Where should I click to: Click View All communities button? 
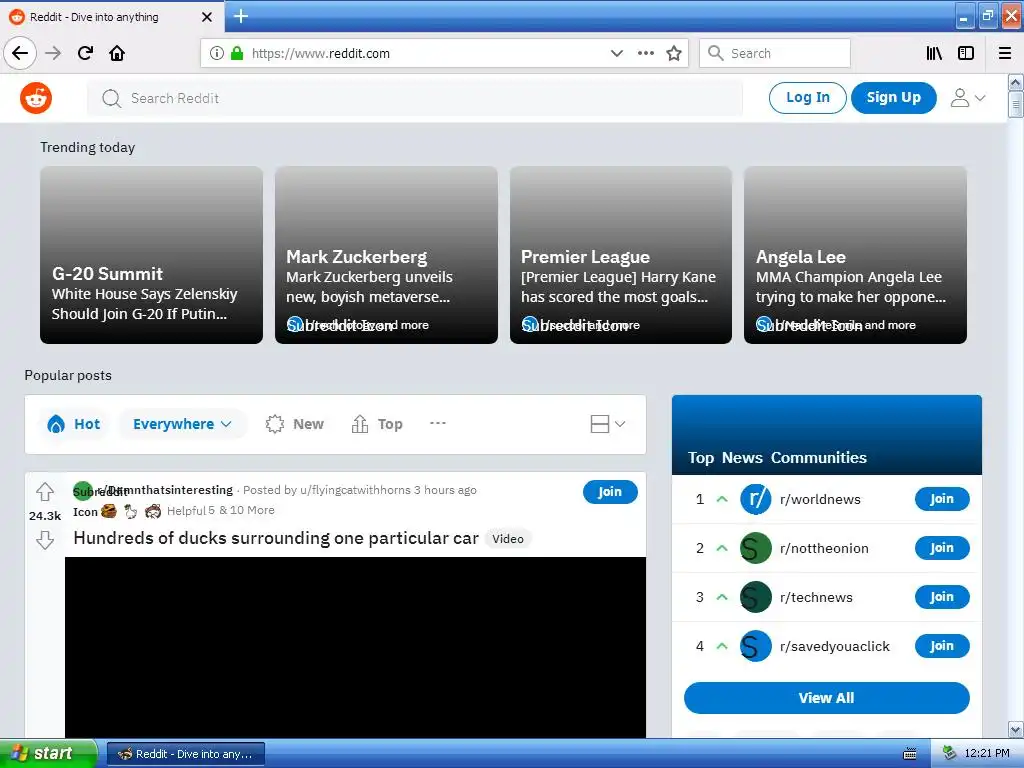(x=826, y=698)
